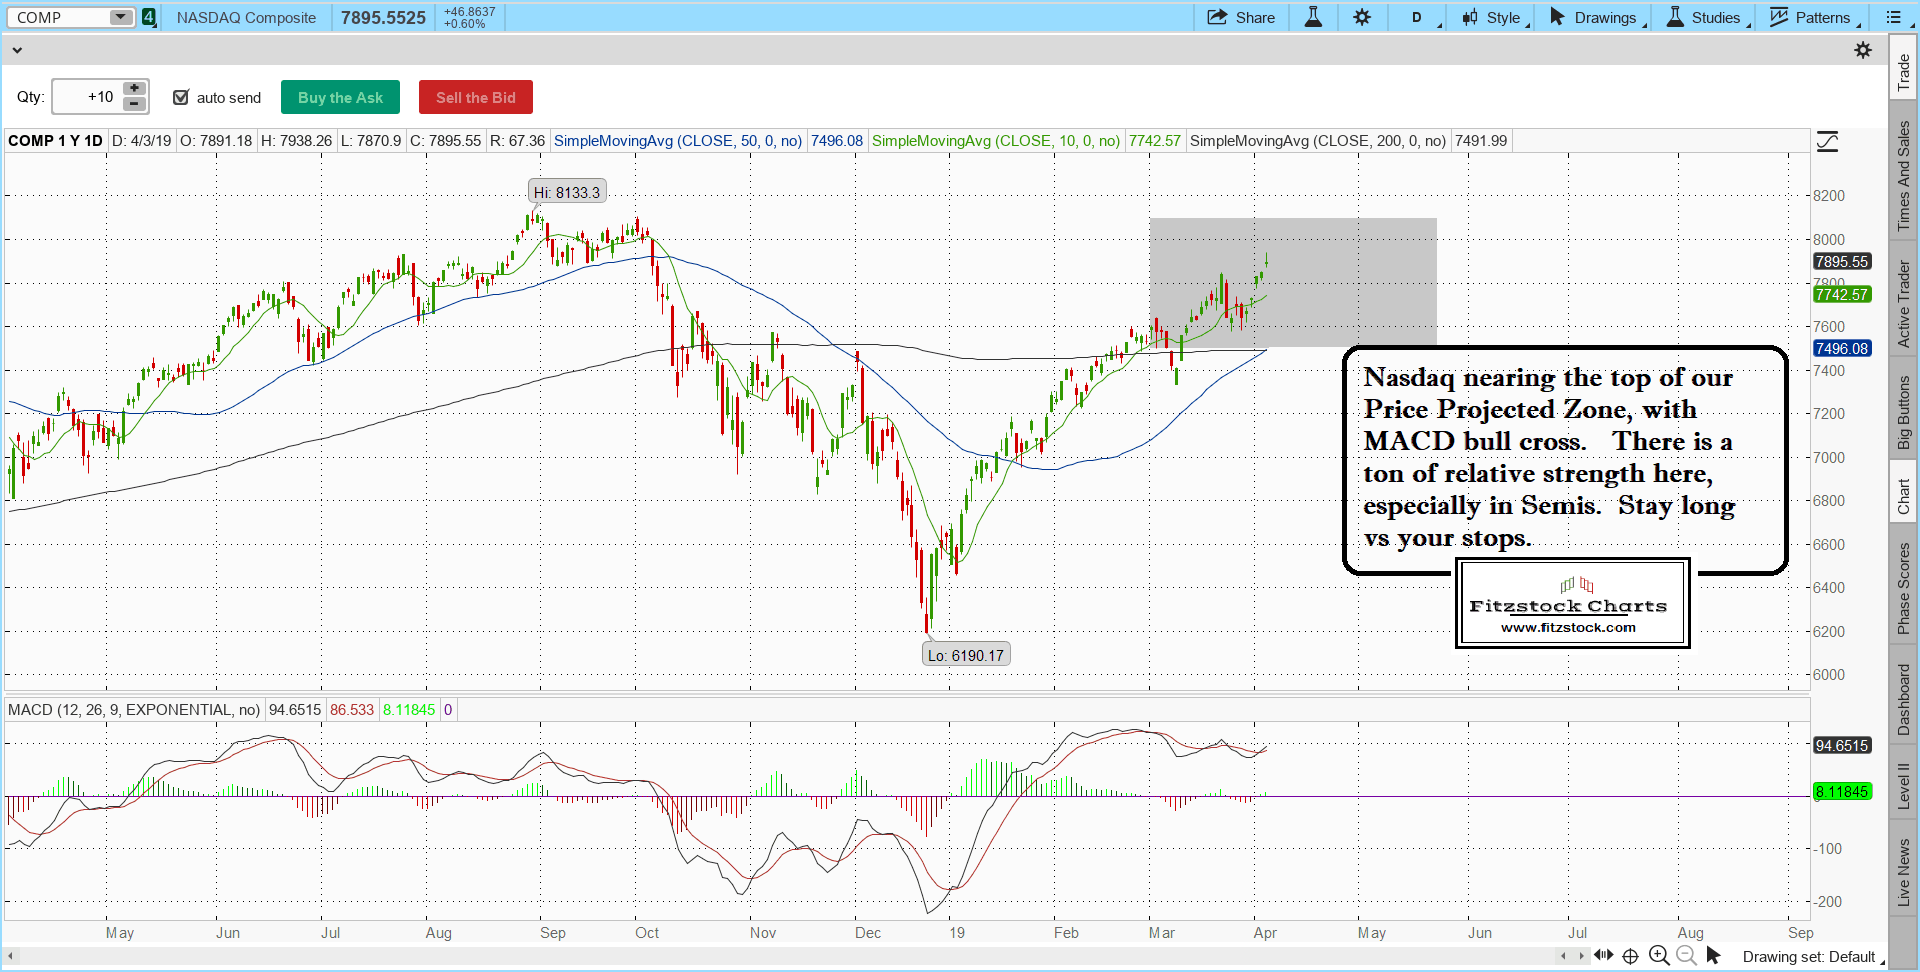Image resolution: width=1920 pixels, height=972 pixels.
Task: Collapse the trade bar with chevron
Action: [17, 50]
